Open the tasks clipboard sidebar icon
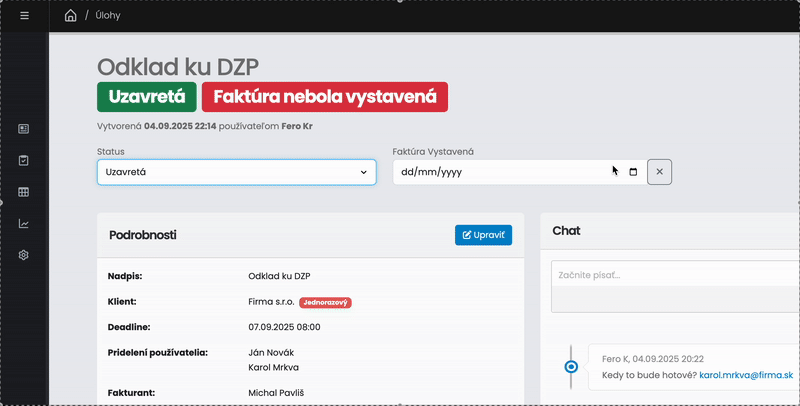This screenshot has height=406, width=800. click(x=24, y=160)
